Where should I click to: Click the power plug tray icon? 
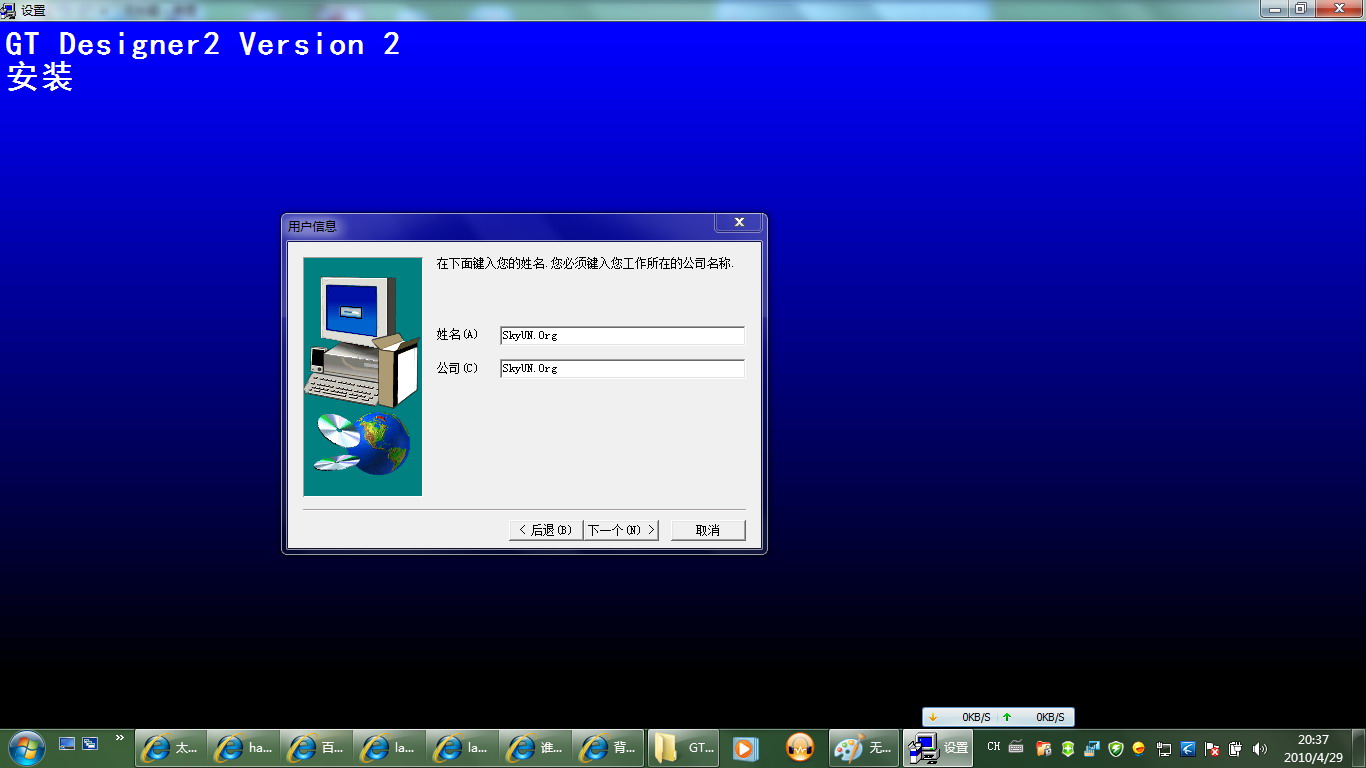point(1235,748)
